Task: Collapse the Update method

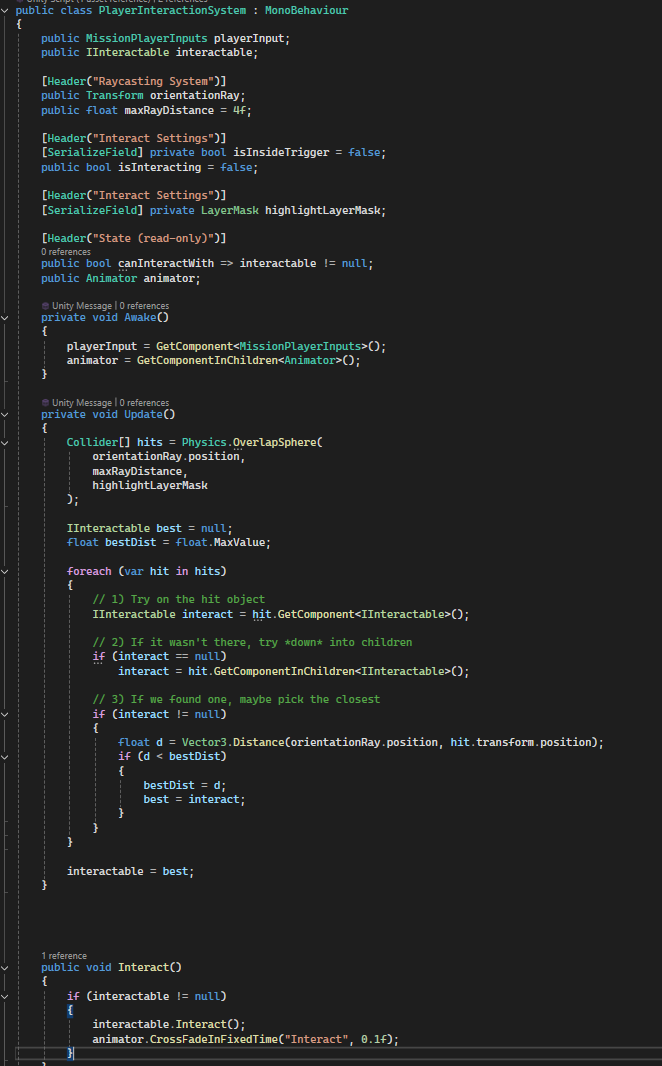Action: coord(7,414)
